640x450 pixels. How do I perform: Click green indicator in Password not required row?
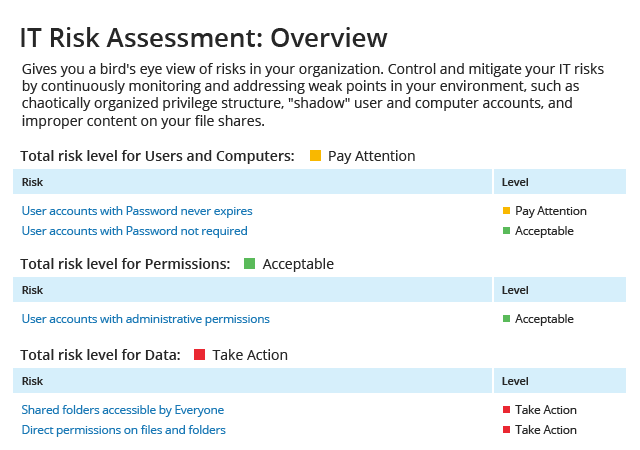(506, 231)
